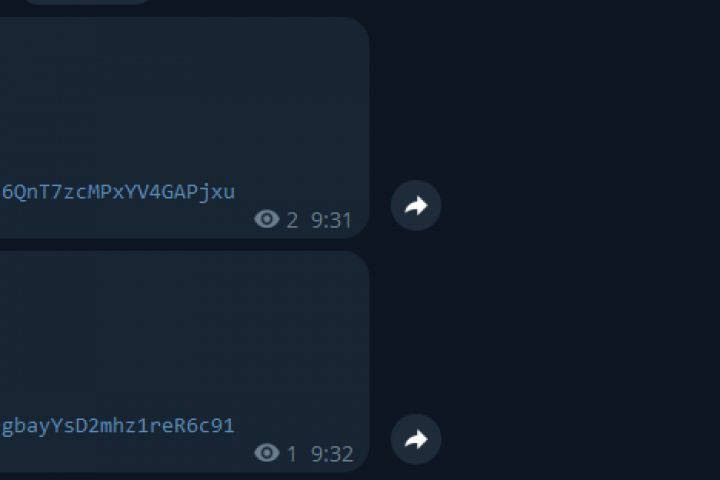Click blank area inside the 9:32 message bubble

coord(184,331)
